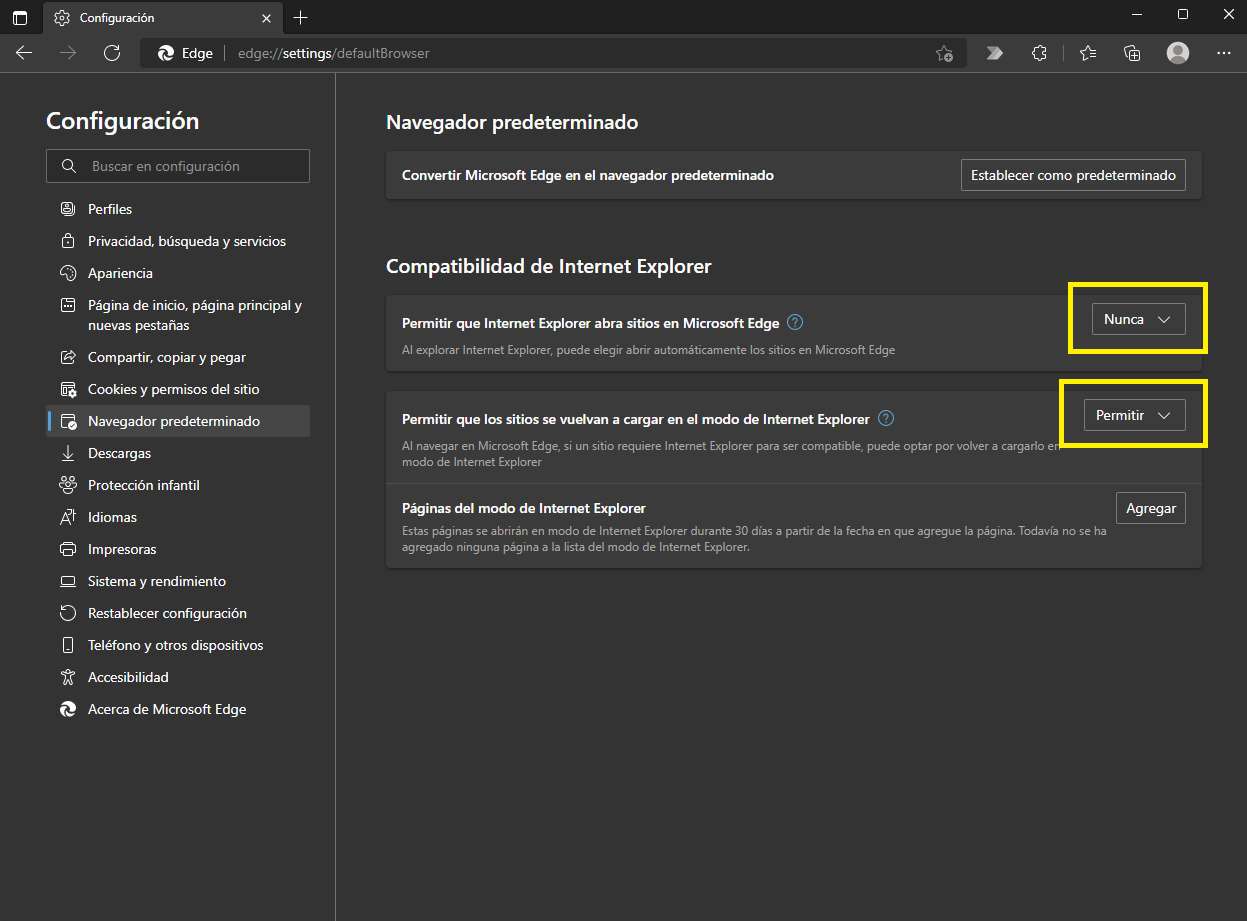Click 'Convertir Microsoft Edge en el navegador predeterminado' text

[588, 175]
